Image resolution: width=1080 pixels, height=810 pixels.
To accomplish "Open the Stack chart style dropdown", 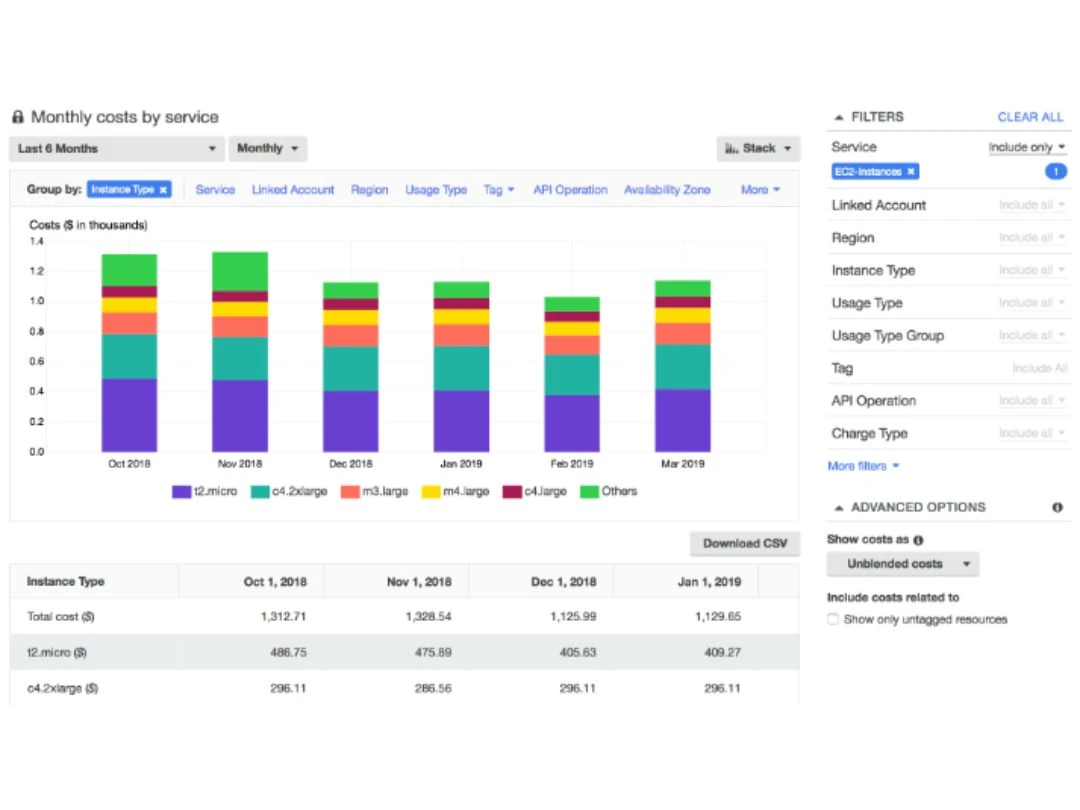I will [758, 149].
